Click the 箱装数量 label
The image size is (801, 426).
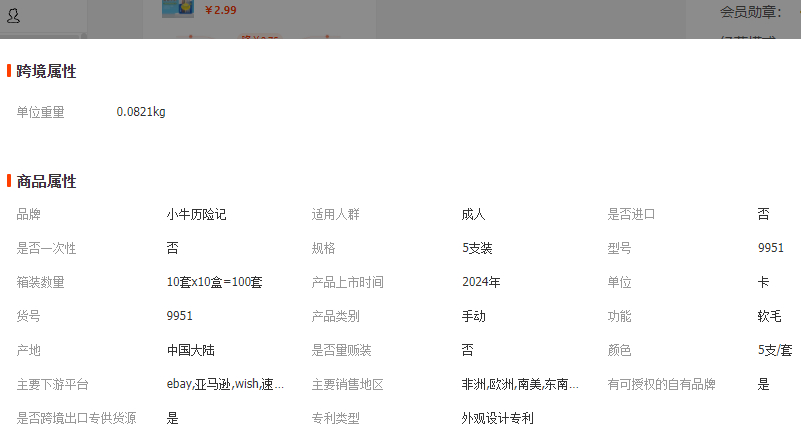[x=40, y=282]
